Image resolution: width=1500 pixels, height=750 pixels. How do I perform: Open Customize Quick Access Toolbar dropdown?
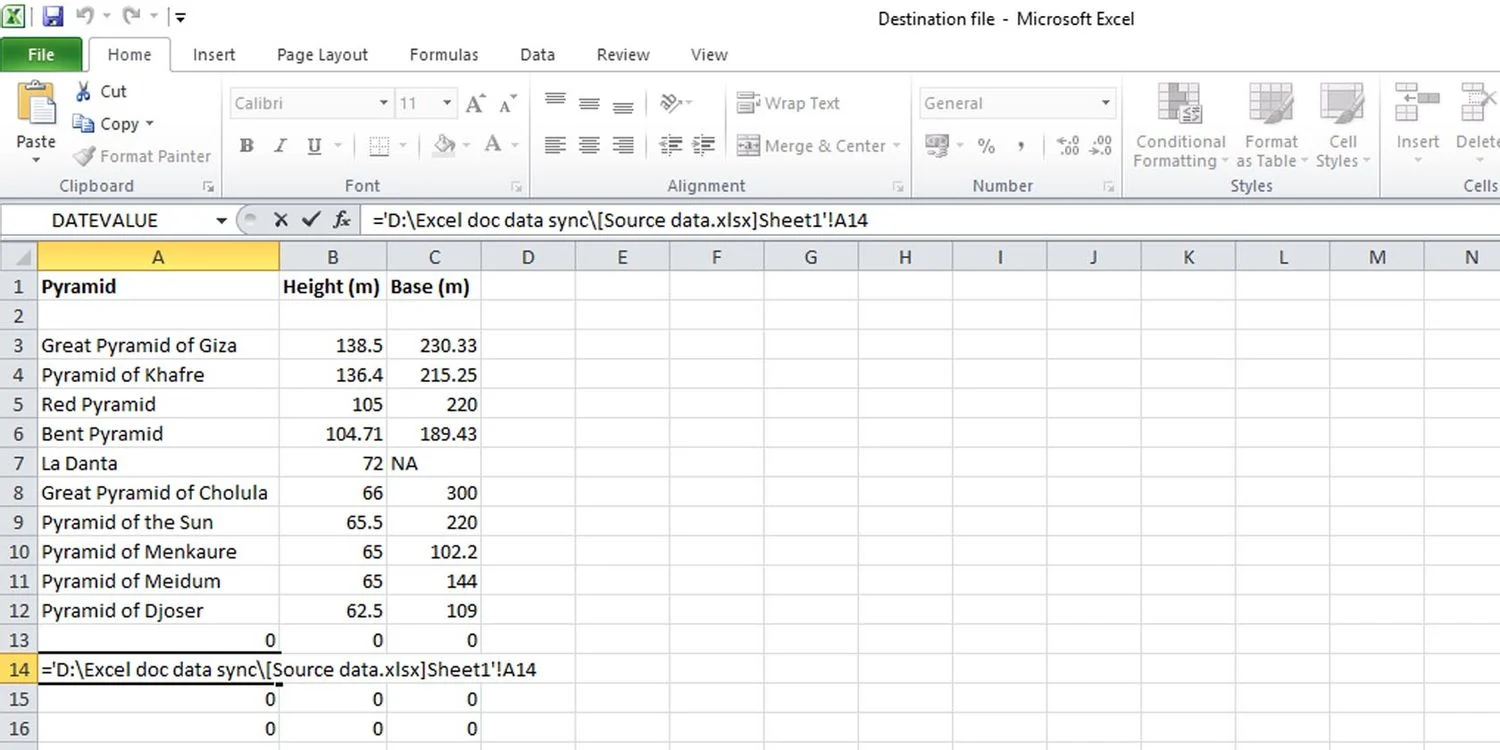coord(178,17)
